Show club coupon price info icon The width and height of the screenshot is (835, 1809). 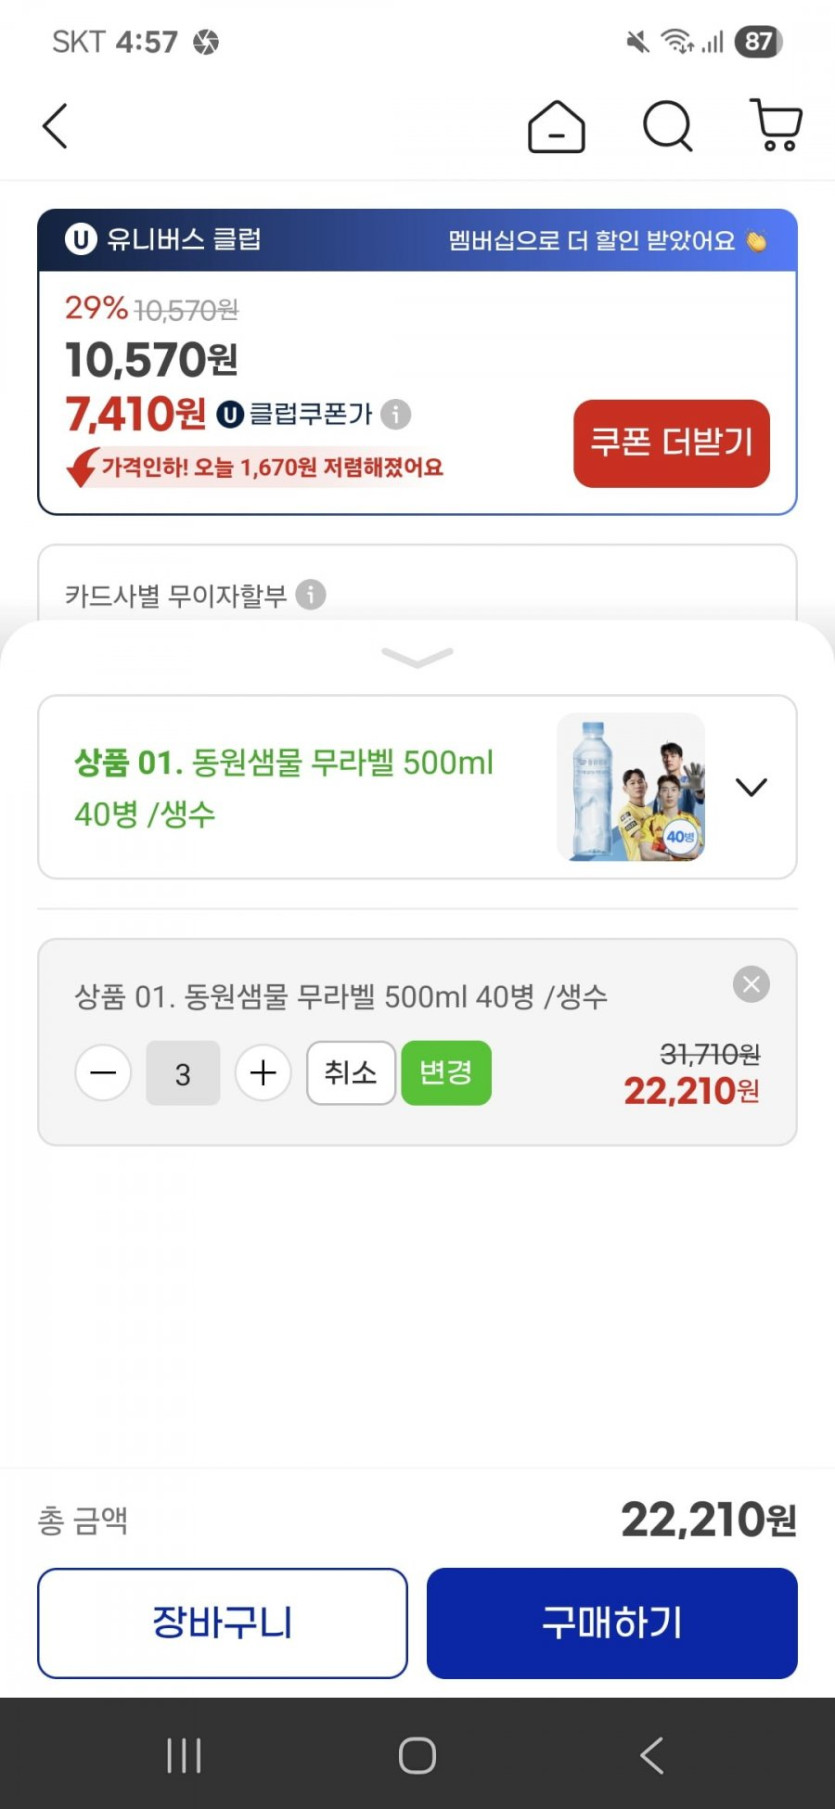click(x=396, y=414)
